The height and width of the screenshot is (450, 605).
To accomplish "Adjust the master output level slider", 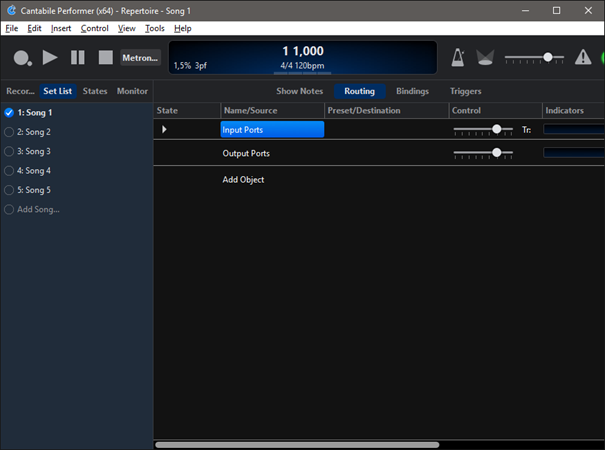I will pos(534,58).
